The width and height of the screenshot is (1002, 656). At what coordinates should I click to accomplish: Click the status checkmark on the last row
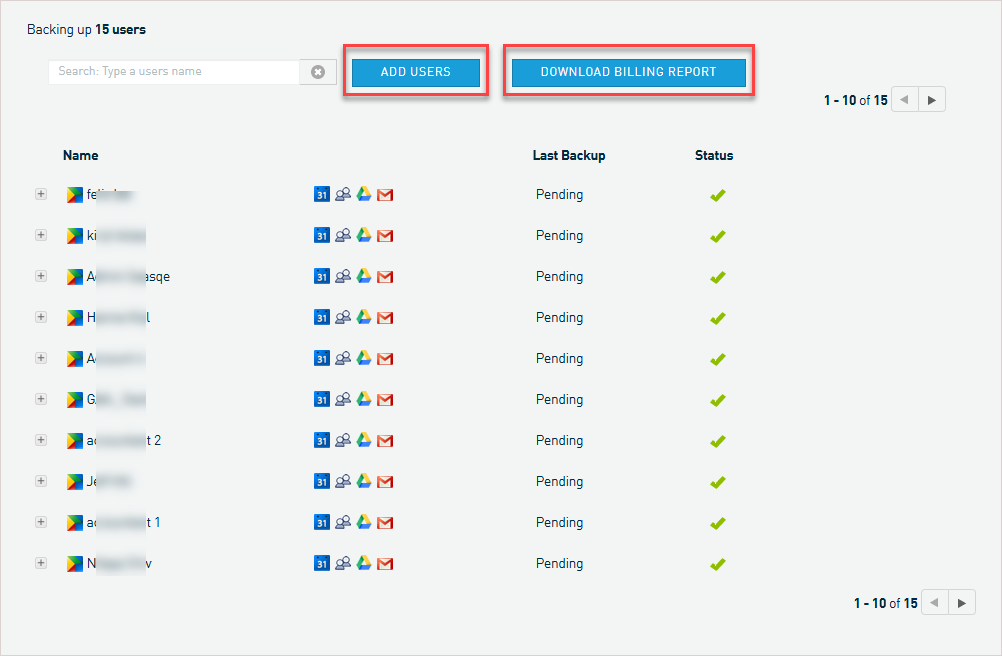point(717,563)
